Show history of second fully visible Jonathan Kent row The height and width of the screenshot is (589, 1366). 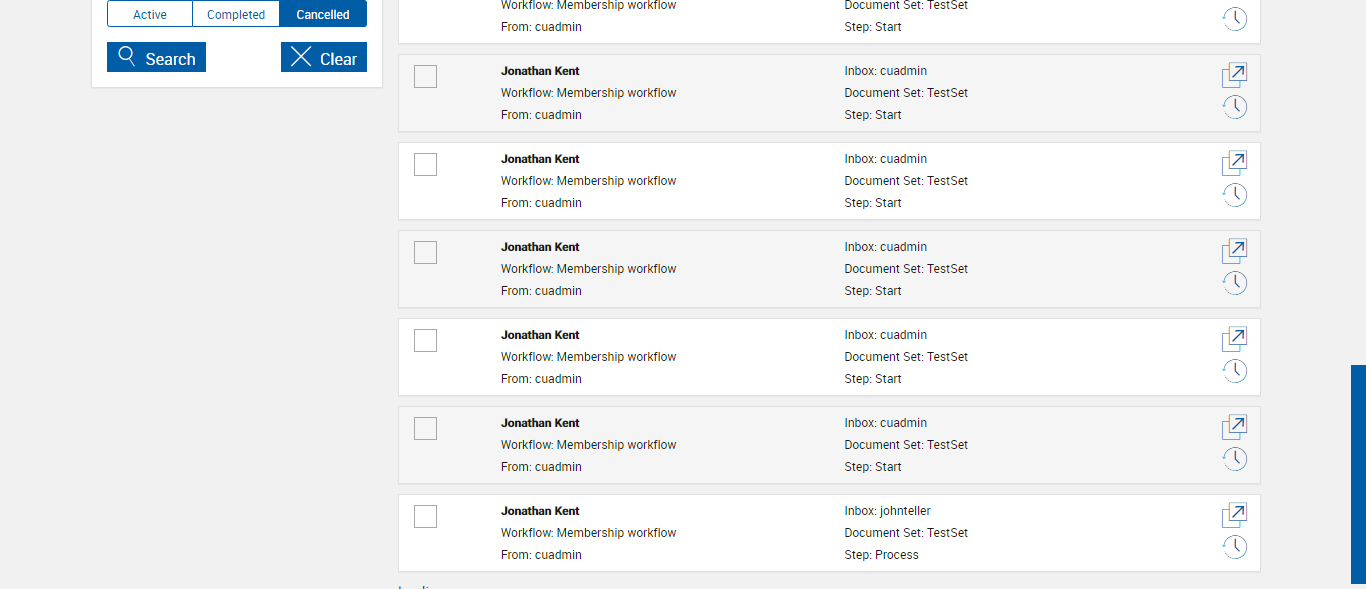coord(1235,195)
